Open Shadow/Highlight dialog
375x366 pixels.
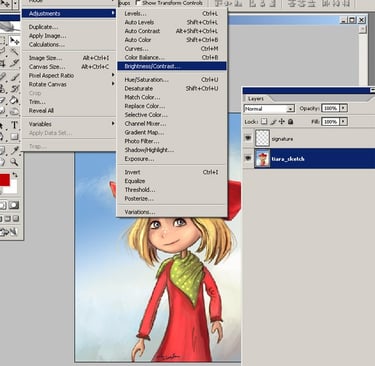click(x=172, y=150)
